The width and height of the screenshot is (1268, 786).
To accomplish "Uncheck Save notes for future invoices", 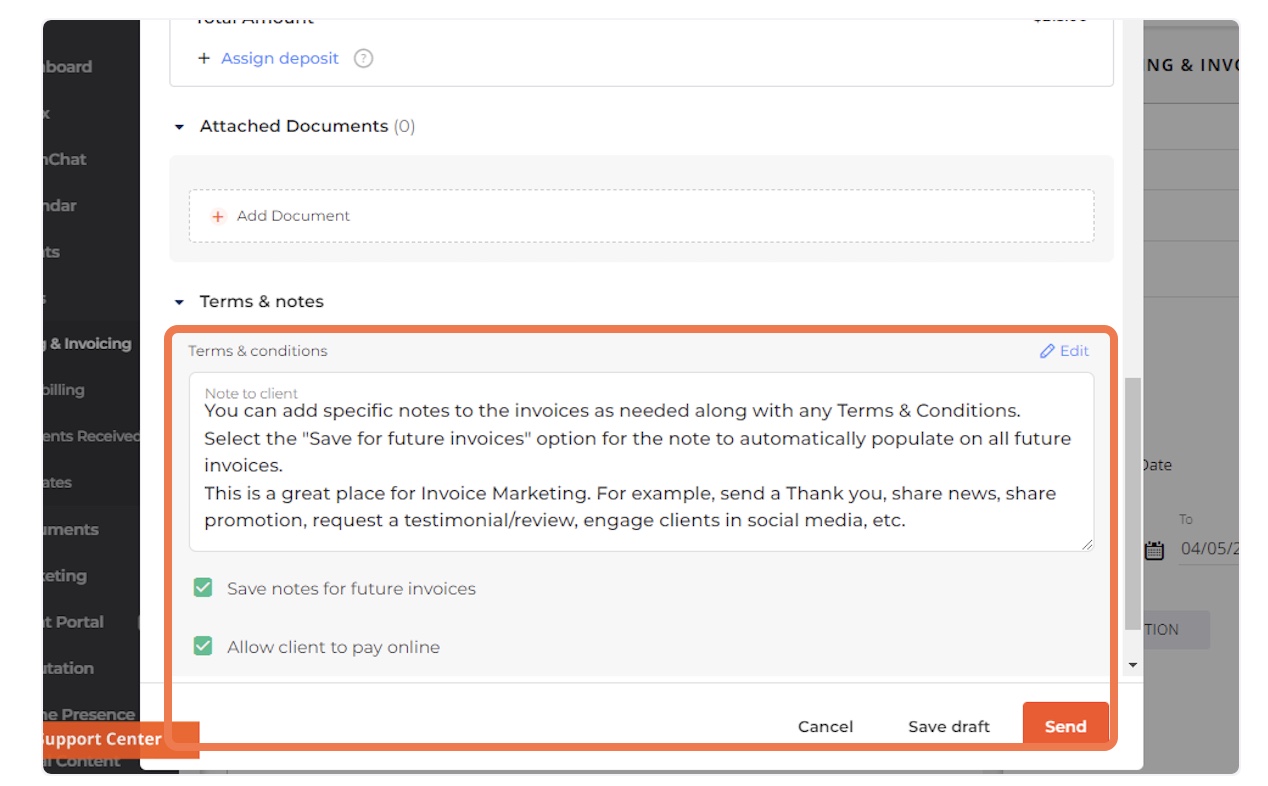I will [x=203, y=588].
